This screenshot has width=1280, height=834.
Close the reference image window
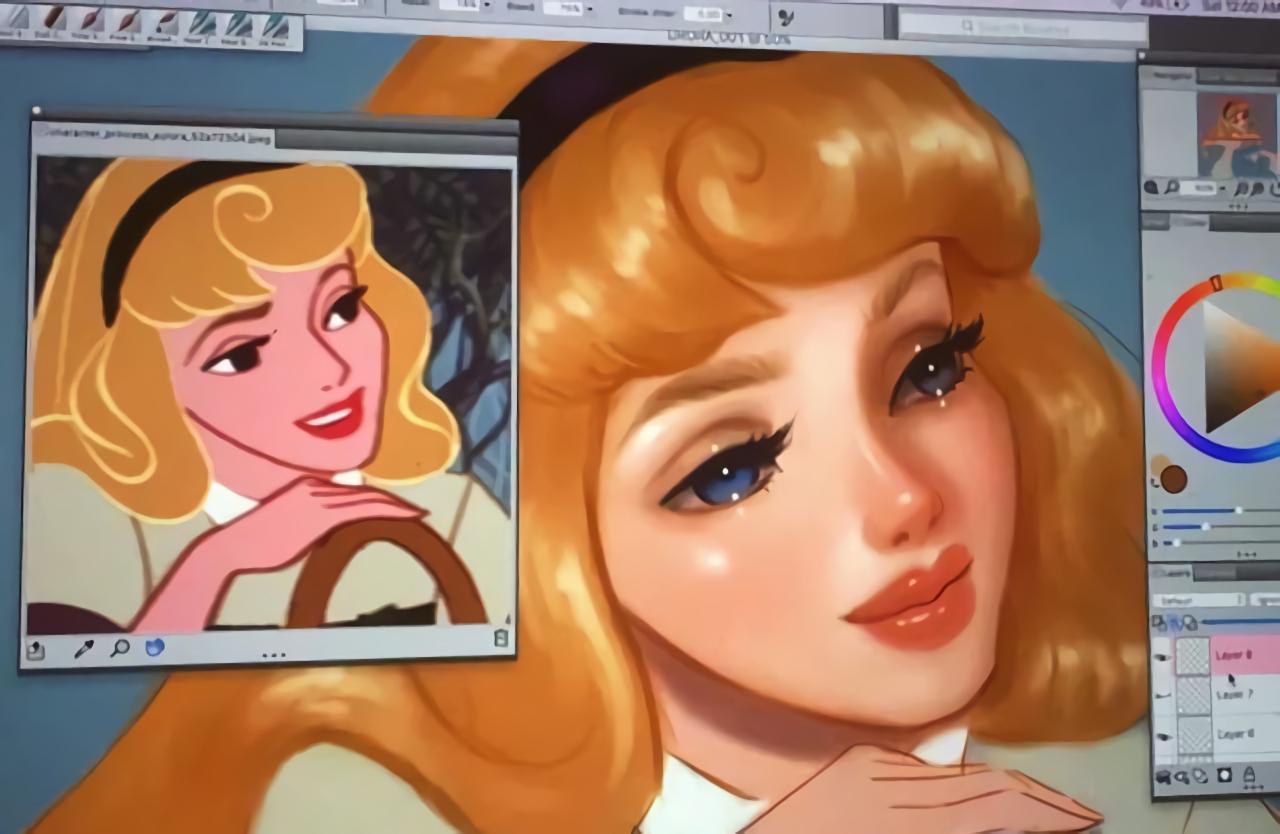click(36, 111)
